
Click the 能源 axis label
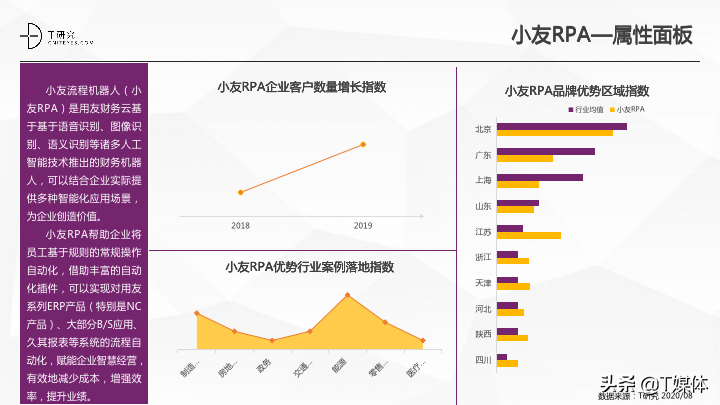339,366
